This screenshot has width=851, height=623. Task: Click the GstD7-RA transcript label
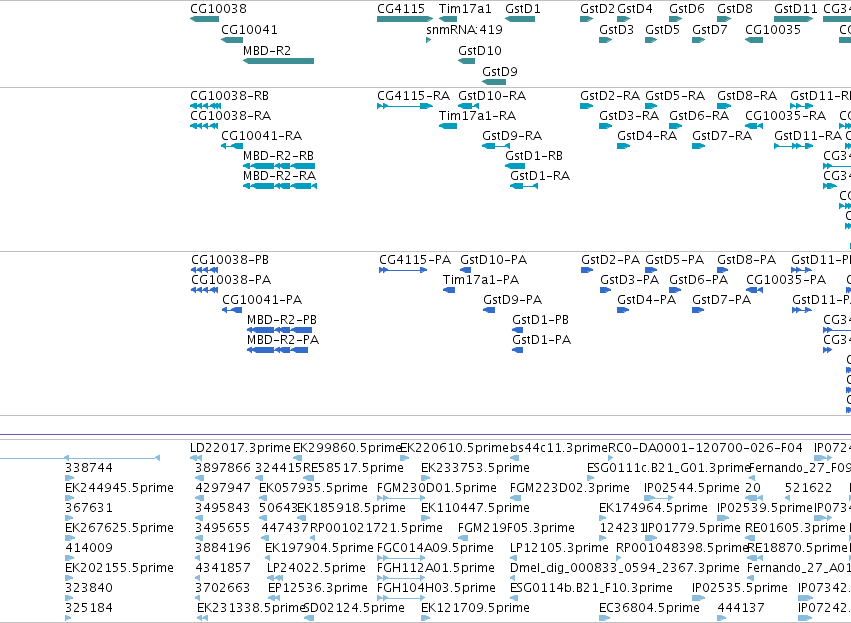[x=722, y=136]
